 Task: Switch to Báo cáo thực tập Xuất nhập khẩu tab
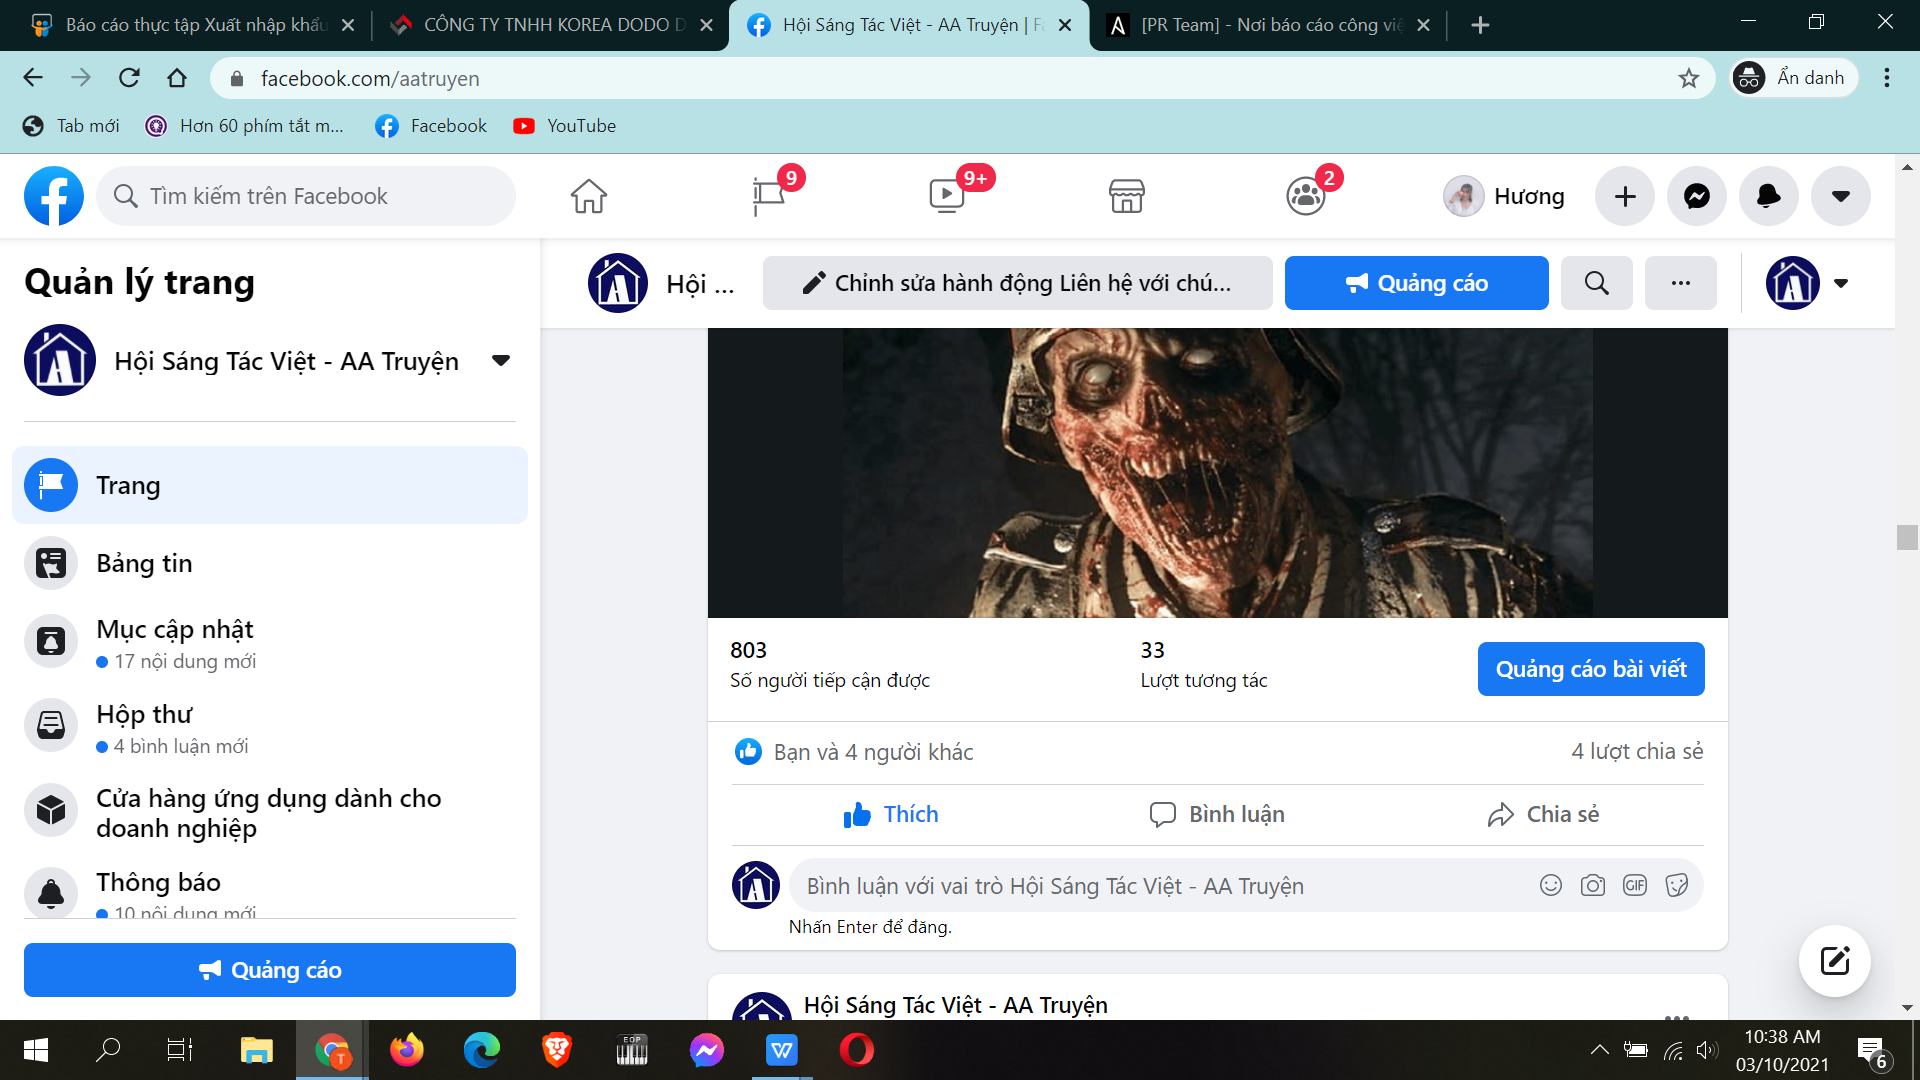[x=193, y=25]
